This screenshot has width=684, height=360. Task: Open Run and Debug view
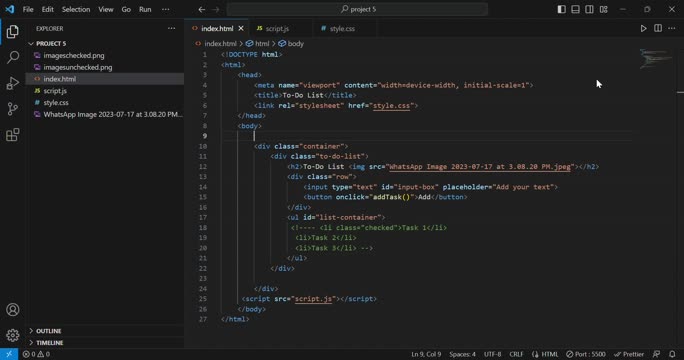(x=13, y=83)
